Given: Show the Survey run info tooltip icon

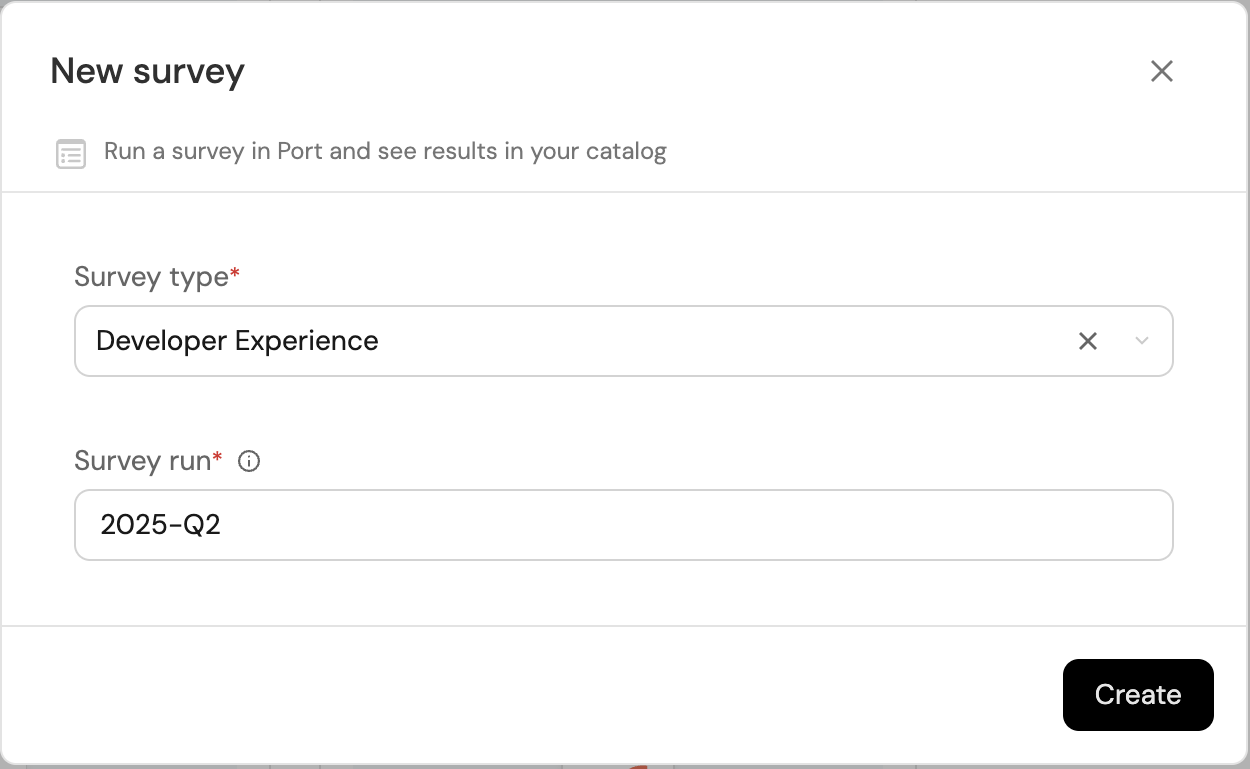Looking at the screenshot, I should click(249, 461).
